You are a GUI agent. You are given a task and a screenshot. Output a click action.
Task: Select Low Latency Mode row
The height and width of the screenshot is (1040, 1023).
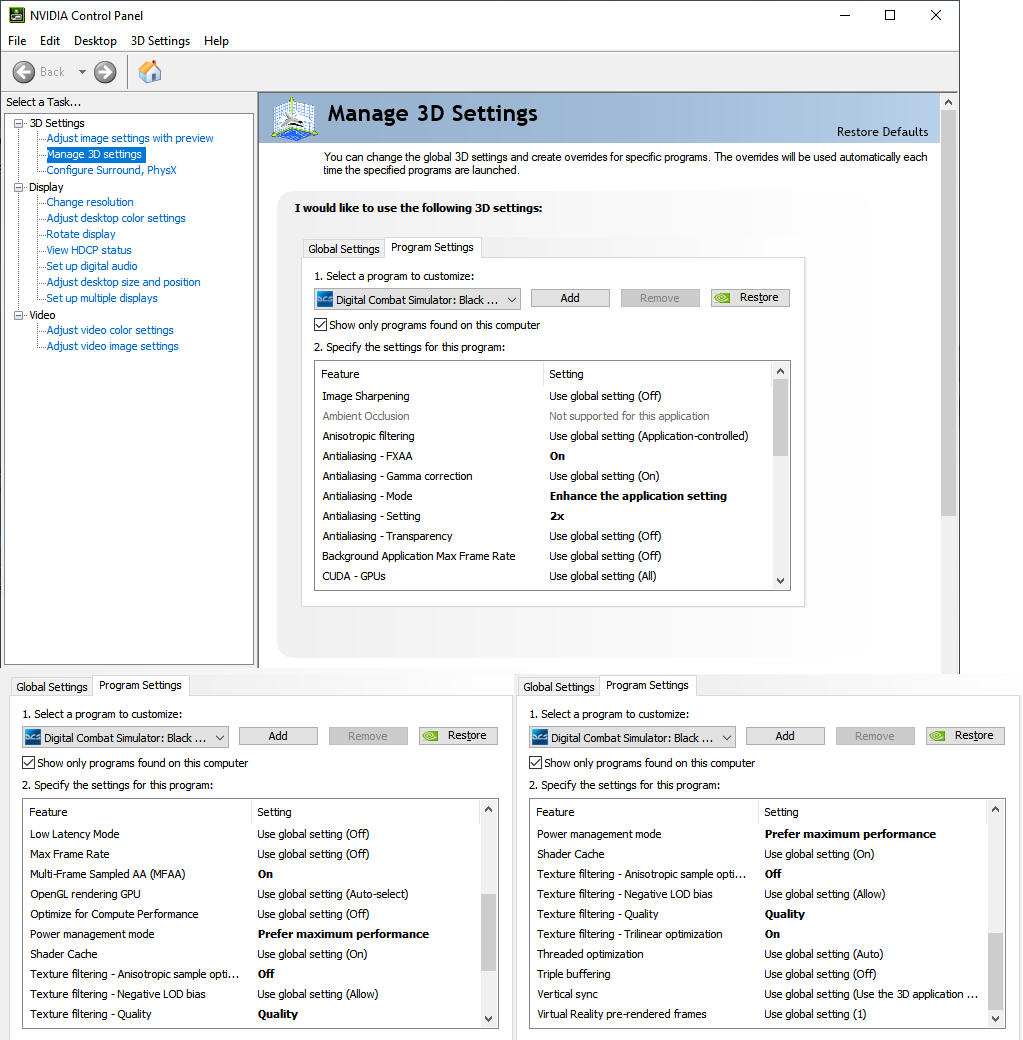pyautogui.click(x=252, y=834)
